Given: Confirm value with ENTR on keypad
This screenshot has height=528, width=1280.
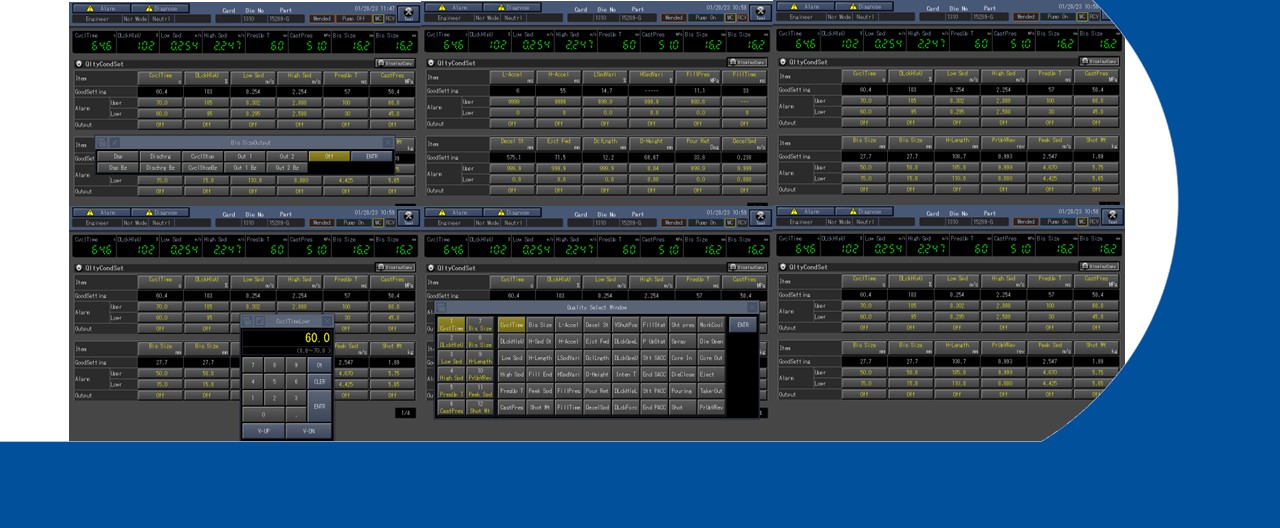Looking at the screenshot, I should pyautogui.click(x=319, y=406).
